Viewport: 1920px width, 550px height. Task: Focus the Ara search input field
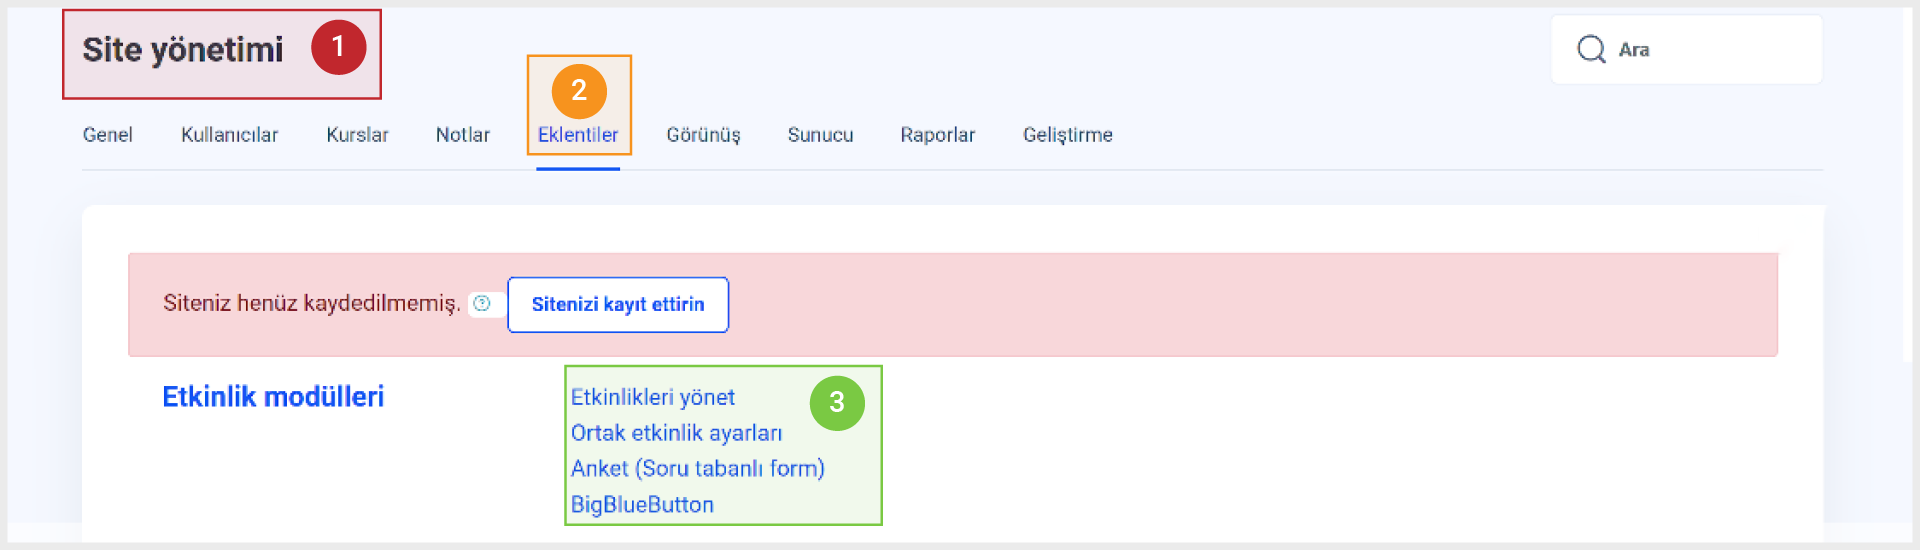point(1687,50)
